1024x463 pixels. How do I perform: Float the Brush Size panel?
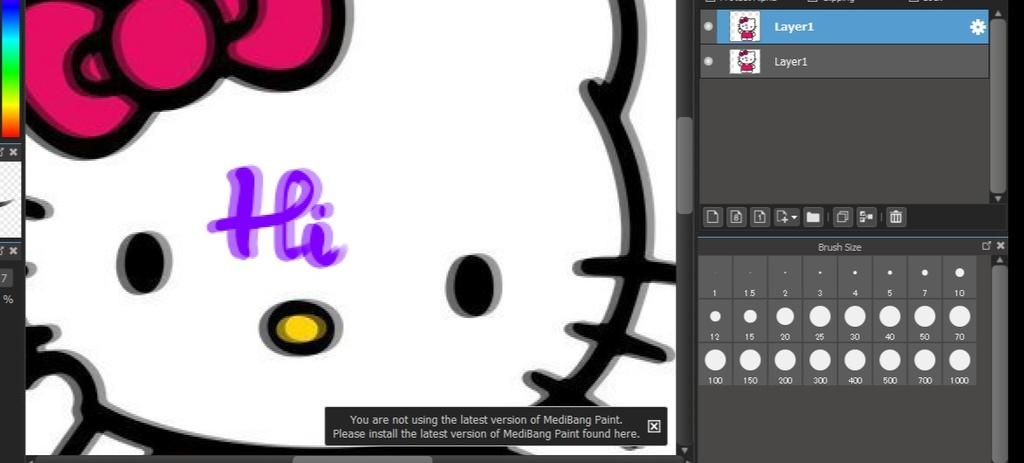tap(986, 246)
